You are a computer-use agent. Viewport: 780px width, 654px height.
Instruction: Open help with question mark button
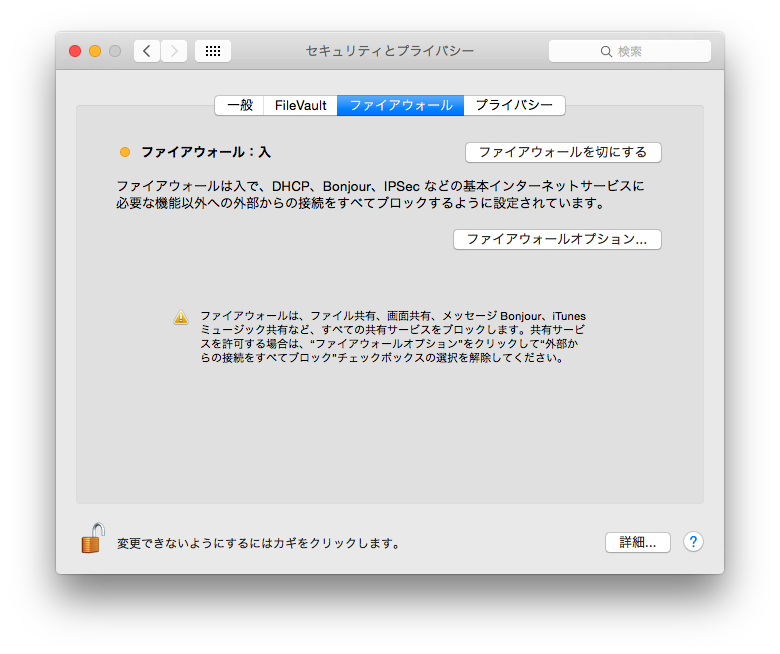693,542
